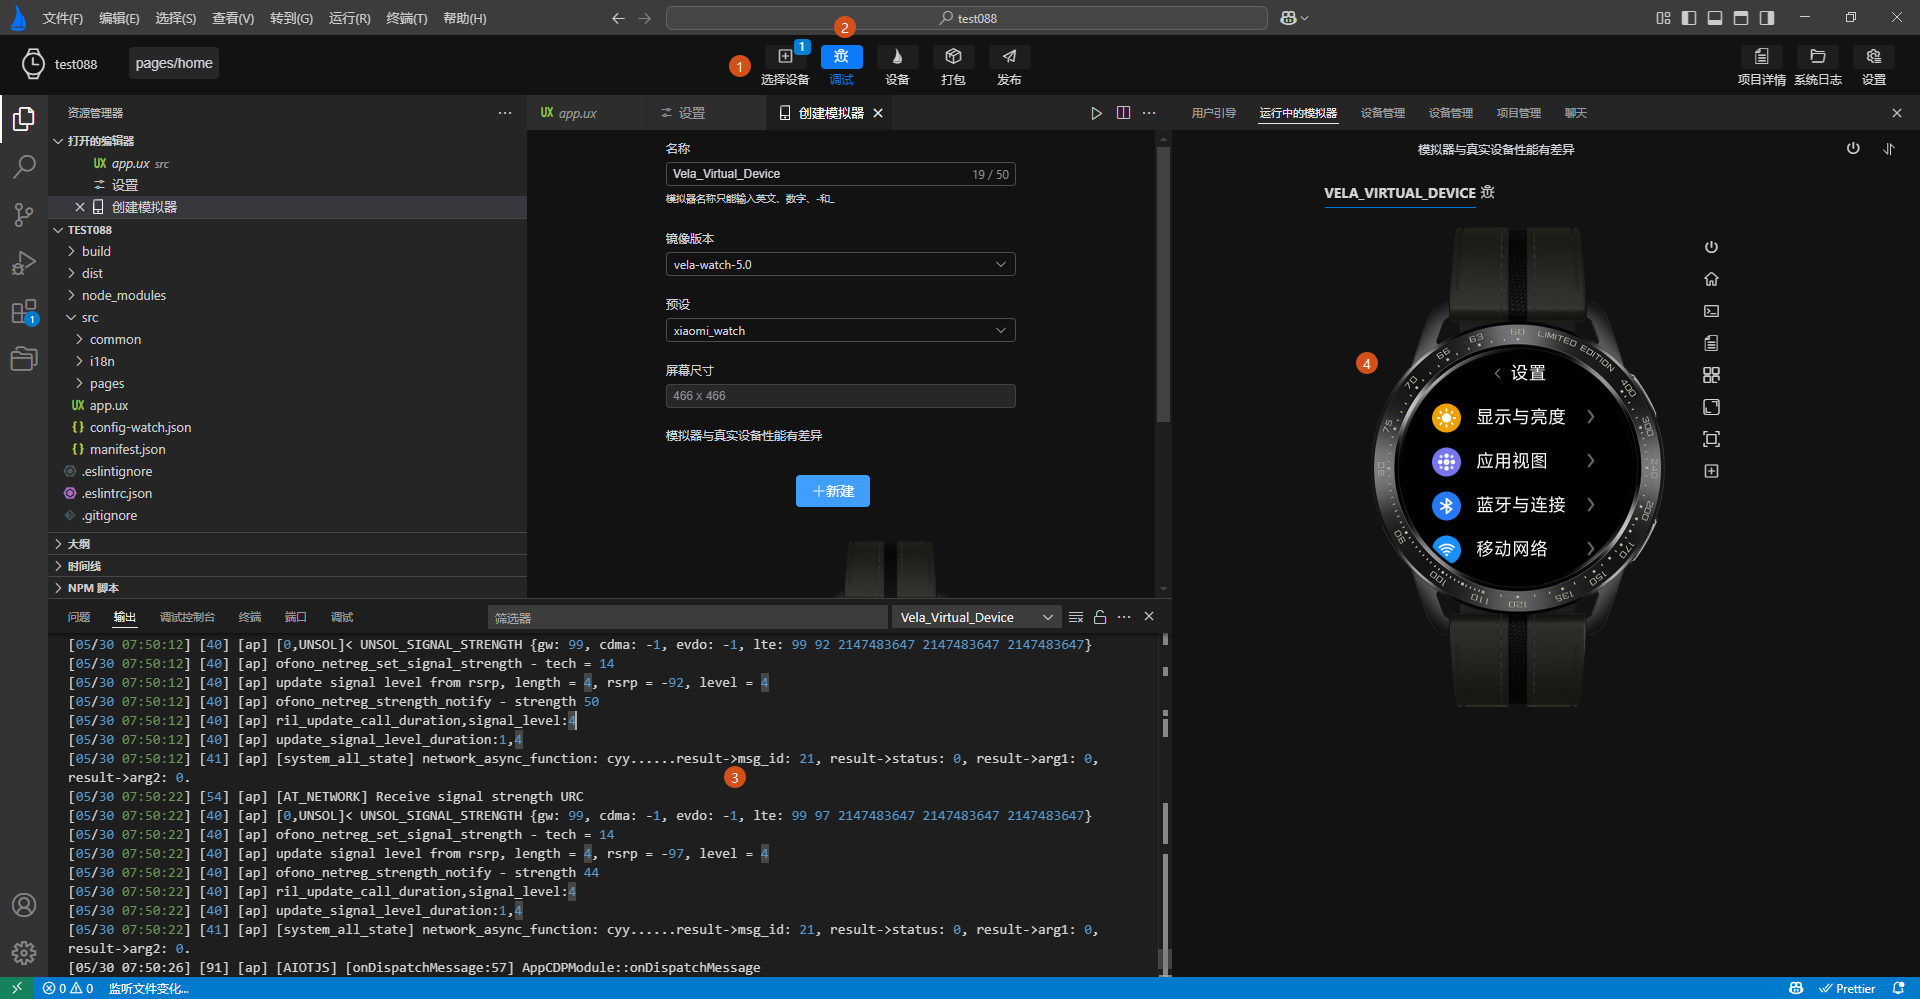
Task: Open Source Control in the activity bar
Action: click(x=24, y=215)
